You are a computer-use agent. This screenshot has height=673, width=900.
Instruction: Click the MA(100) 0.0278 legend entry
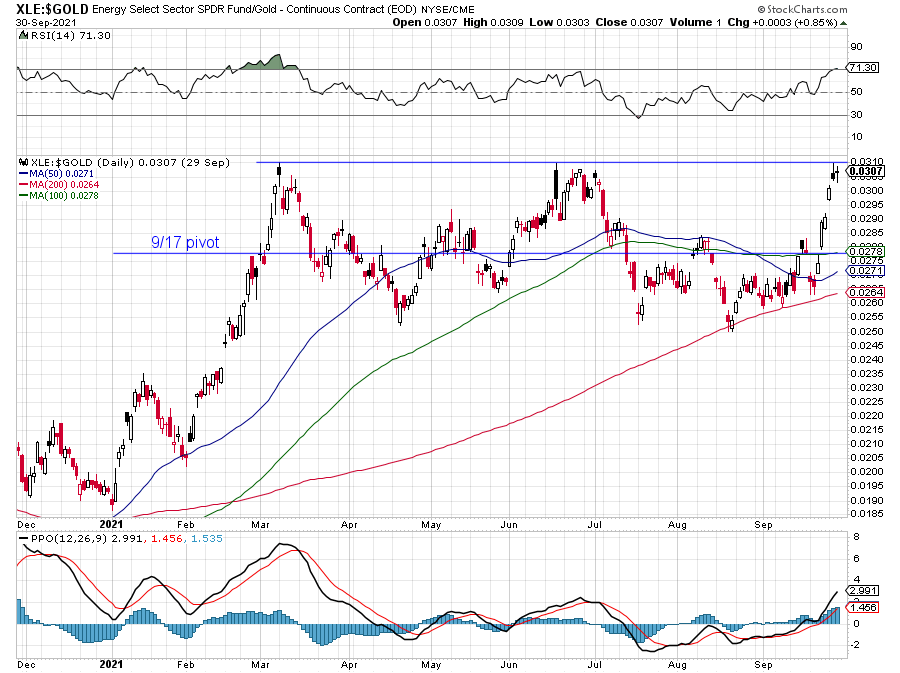pos(64,196)
